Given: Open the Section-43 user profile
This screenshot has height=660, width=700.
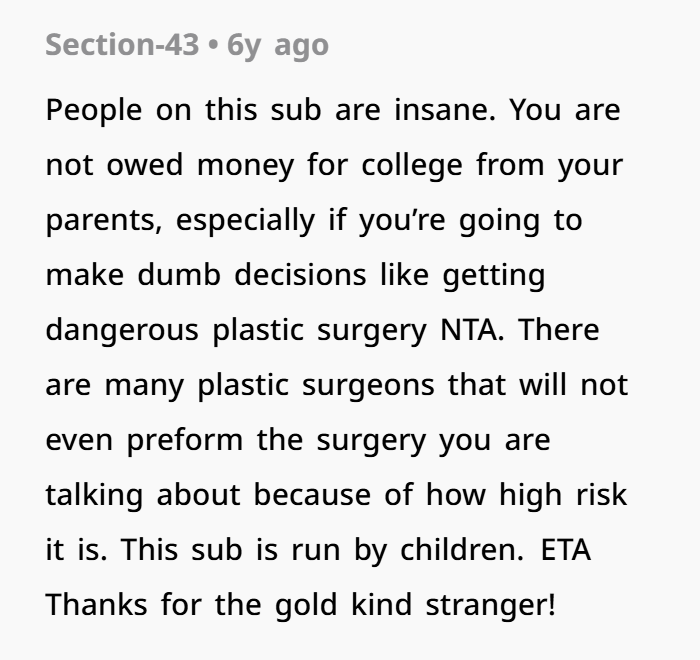Looking at the screenshot, I should click(122, 45).
